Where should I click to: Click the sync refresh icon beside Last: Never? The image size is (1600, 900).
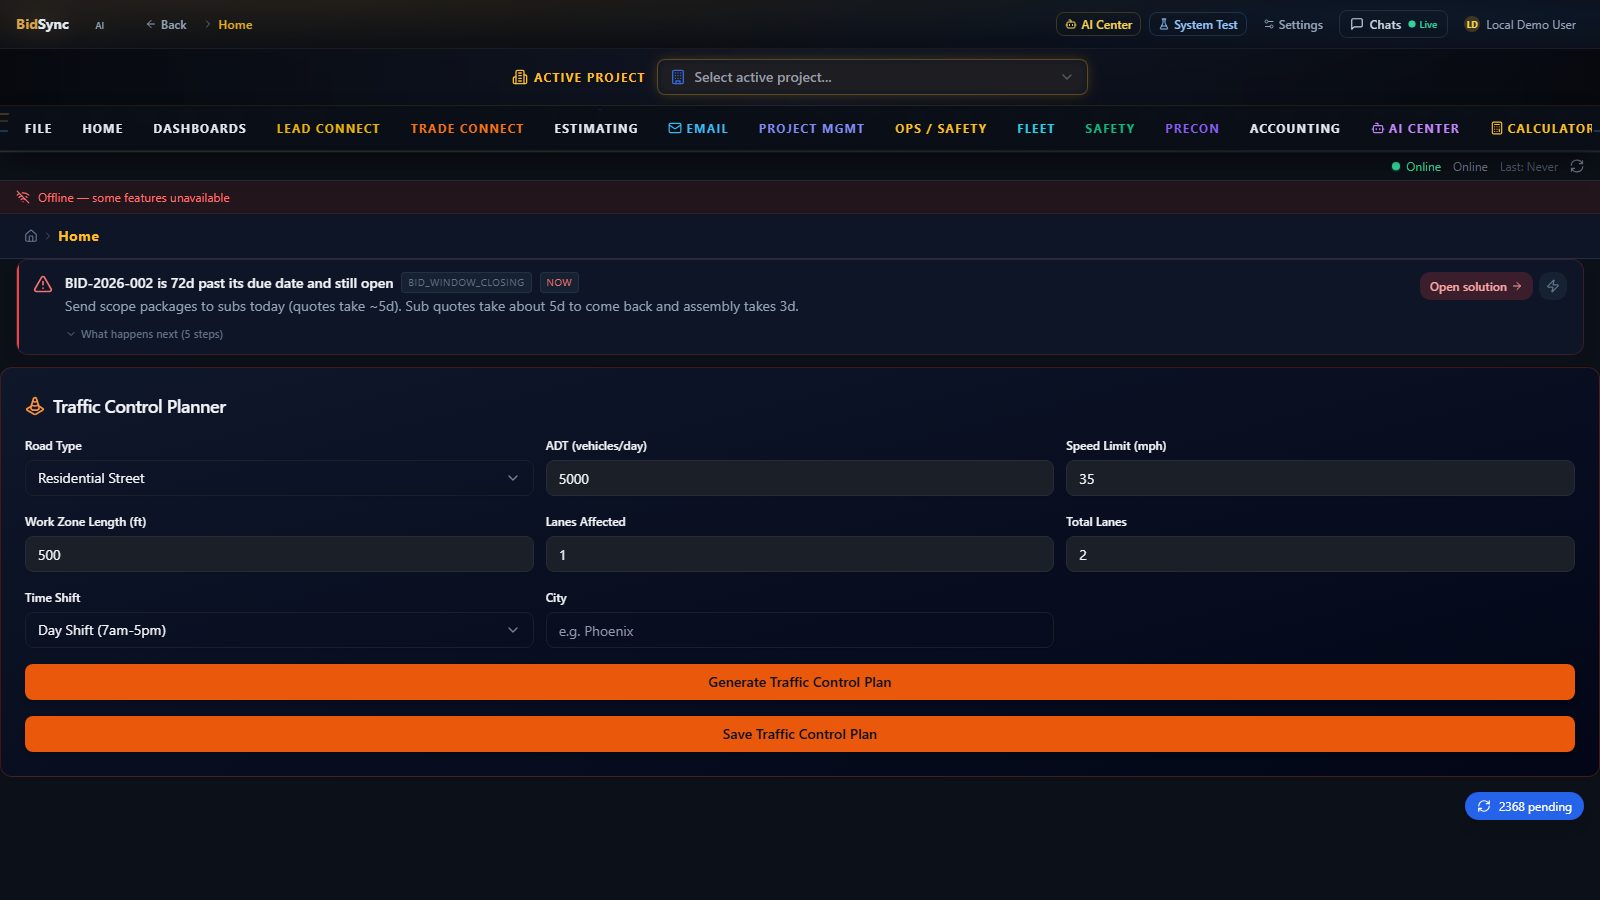(1577, 166)
